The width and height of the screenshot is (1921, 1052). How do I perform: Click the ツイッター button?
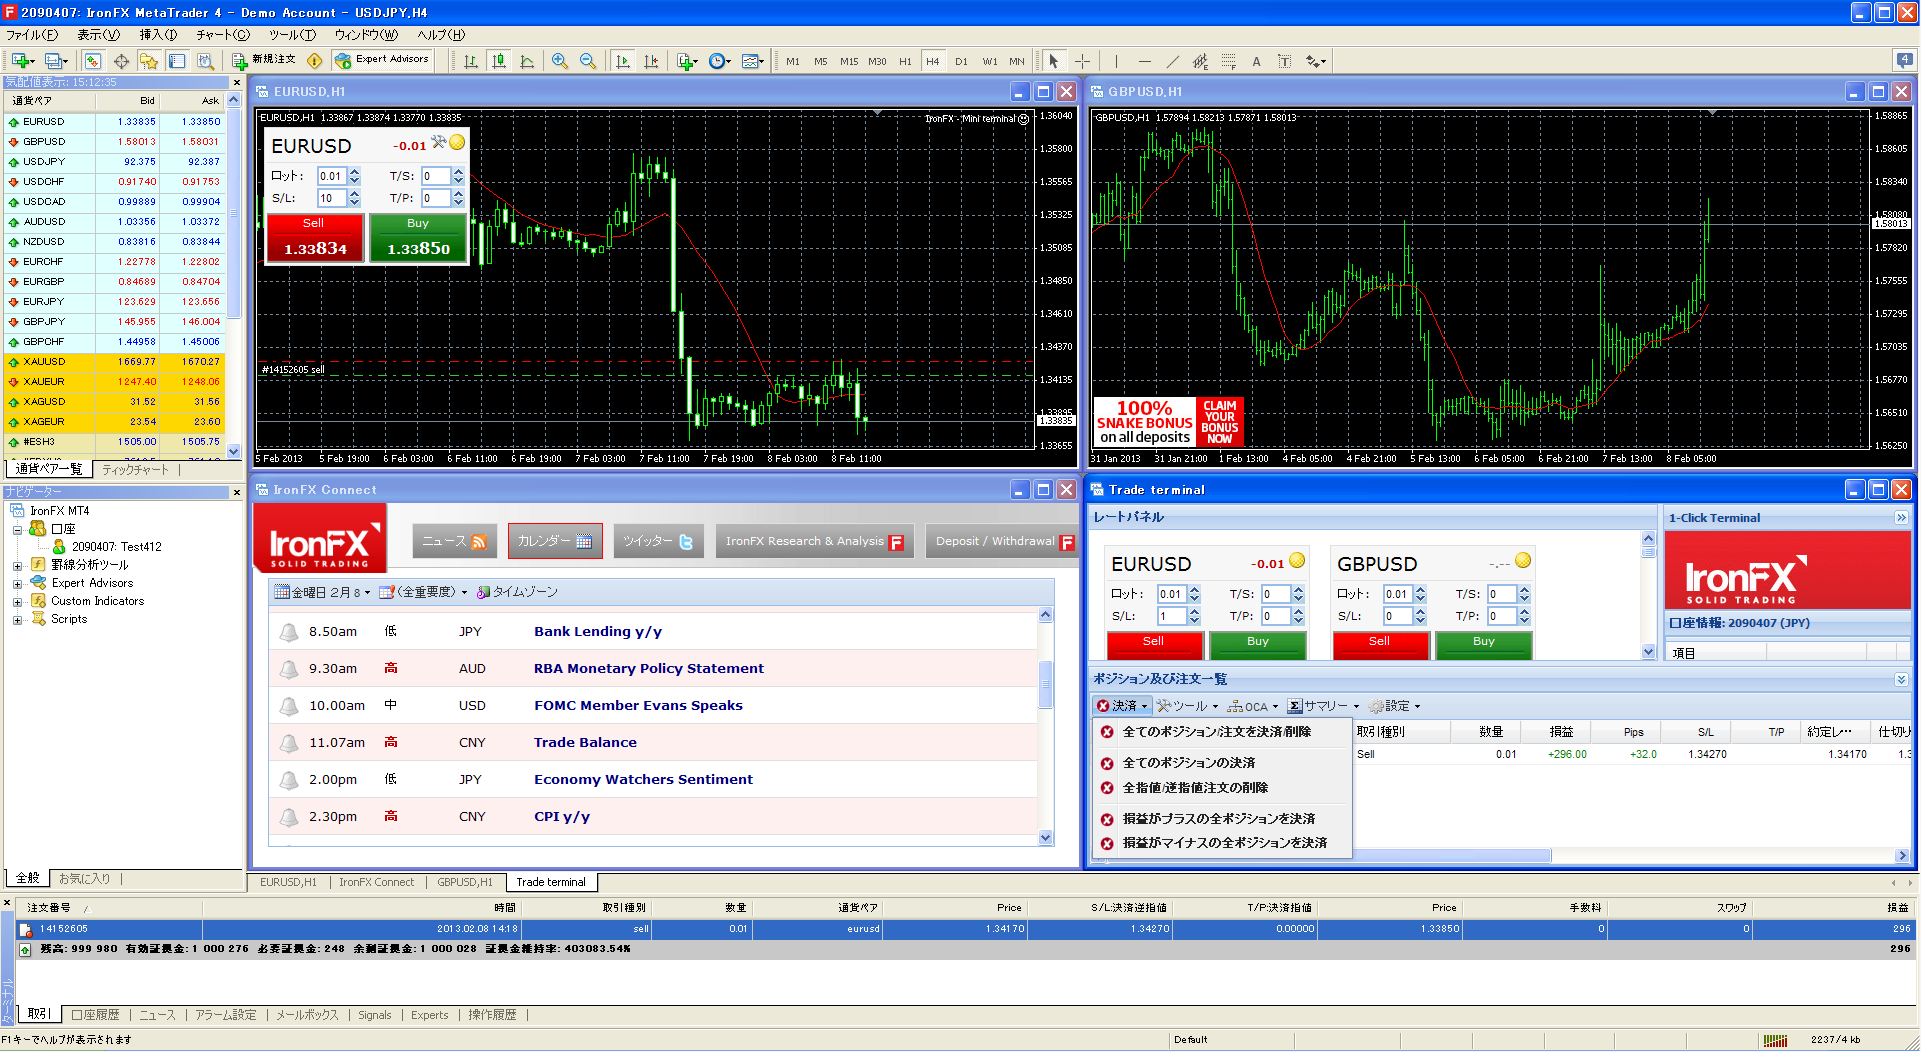pyautogui.click(x=658, y=541)
